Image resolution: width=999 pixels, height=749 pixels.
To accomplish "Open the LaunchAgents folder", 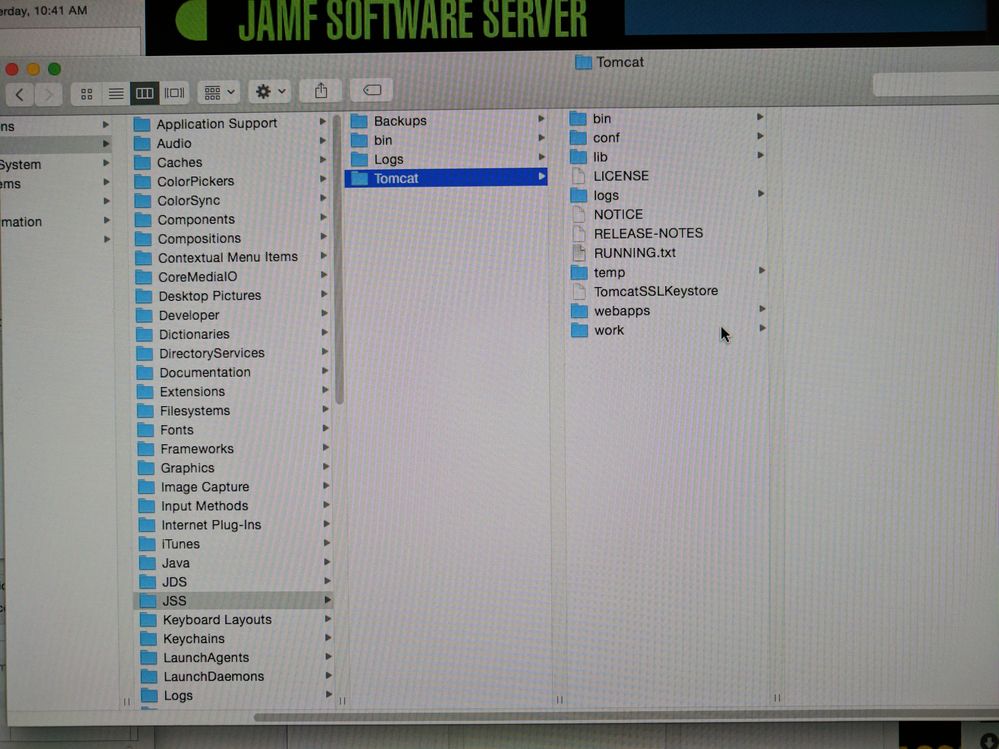I will (x=206, y=658).
